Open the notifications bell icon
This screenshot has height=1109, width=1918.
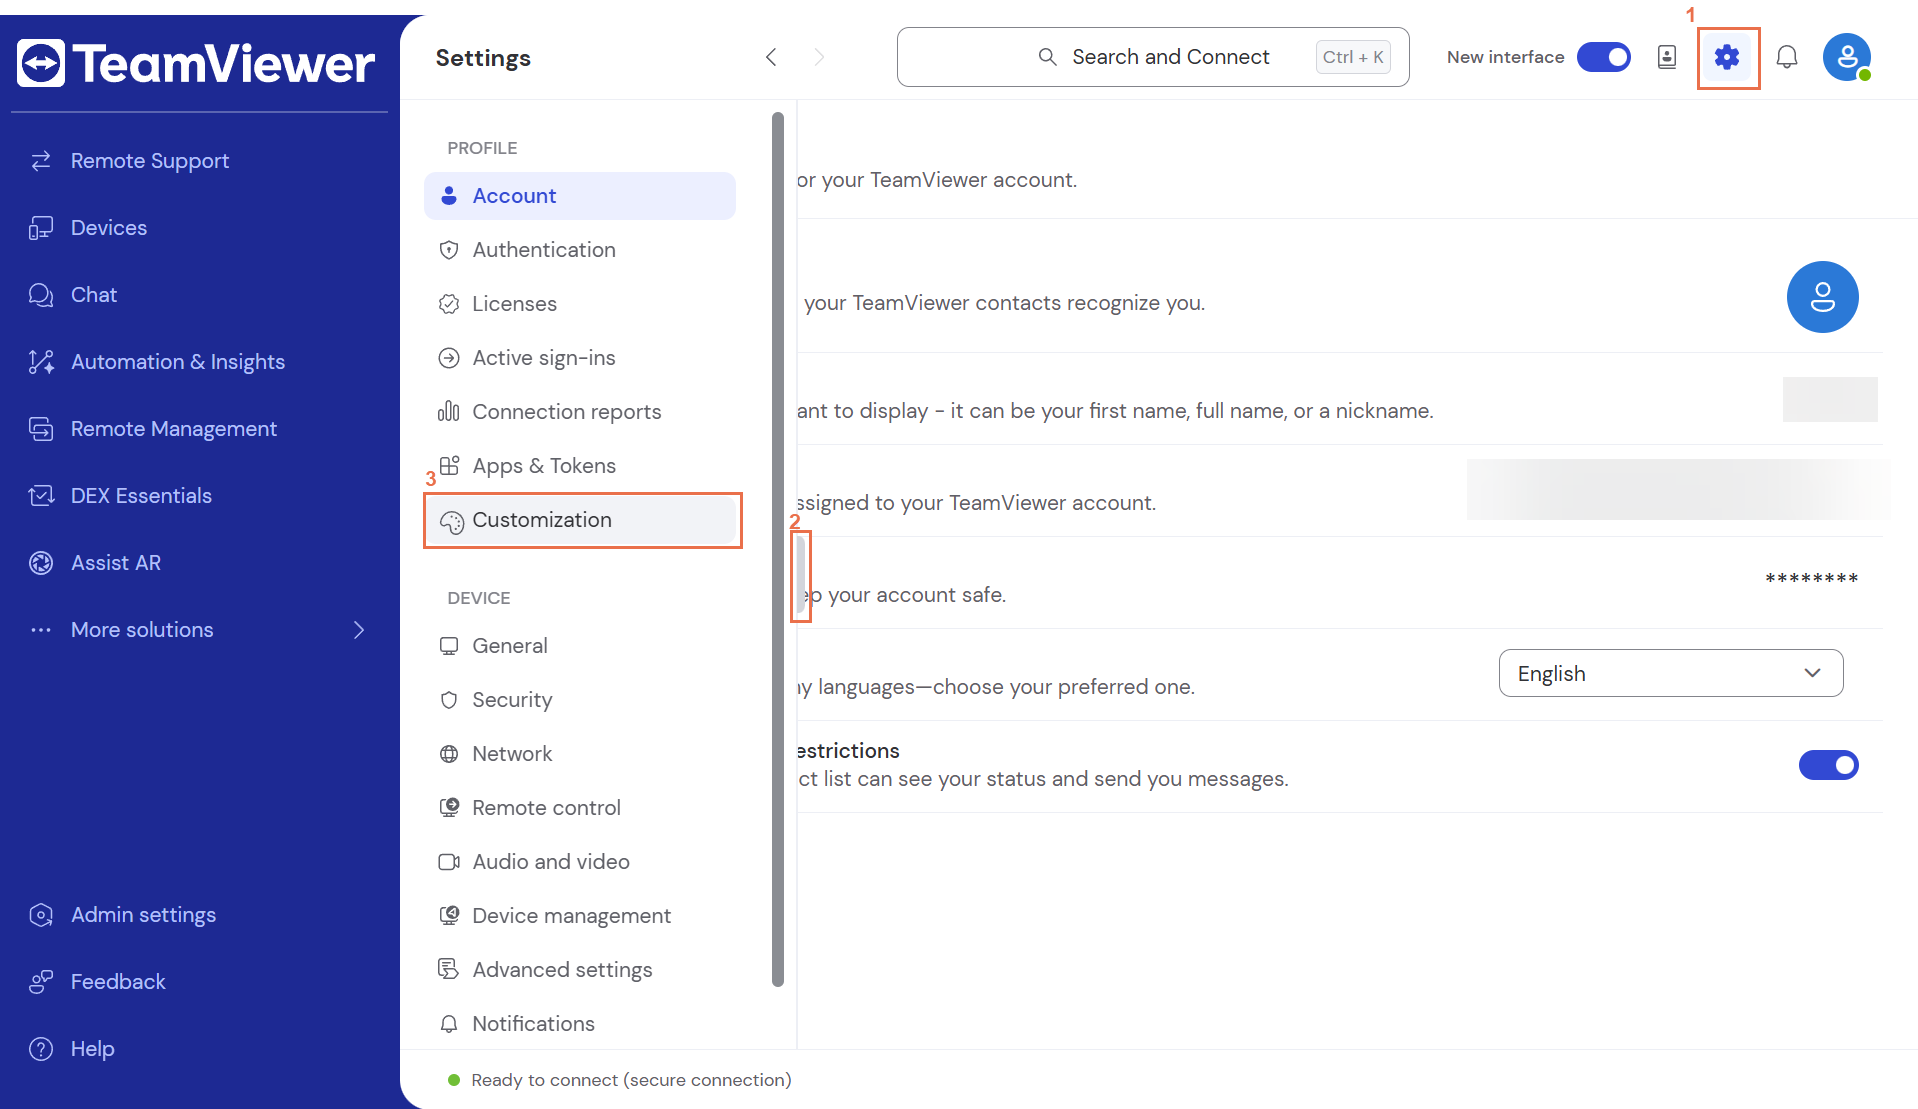click(1787, 57)
